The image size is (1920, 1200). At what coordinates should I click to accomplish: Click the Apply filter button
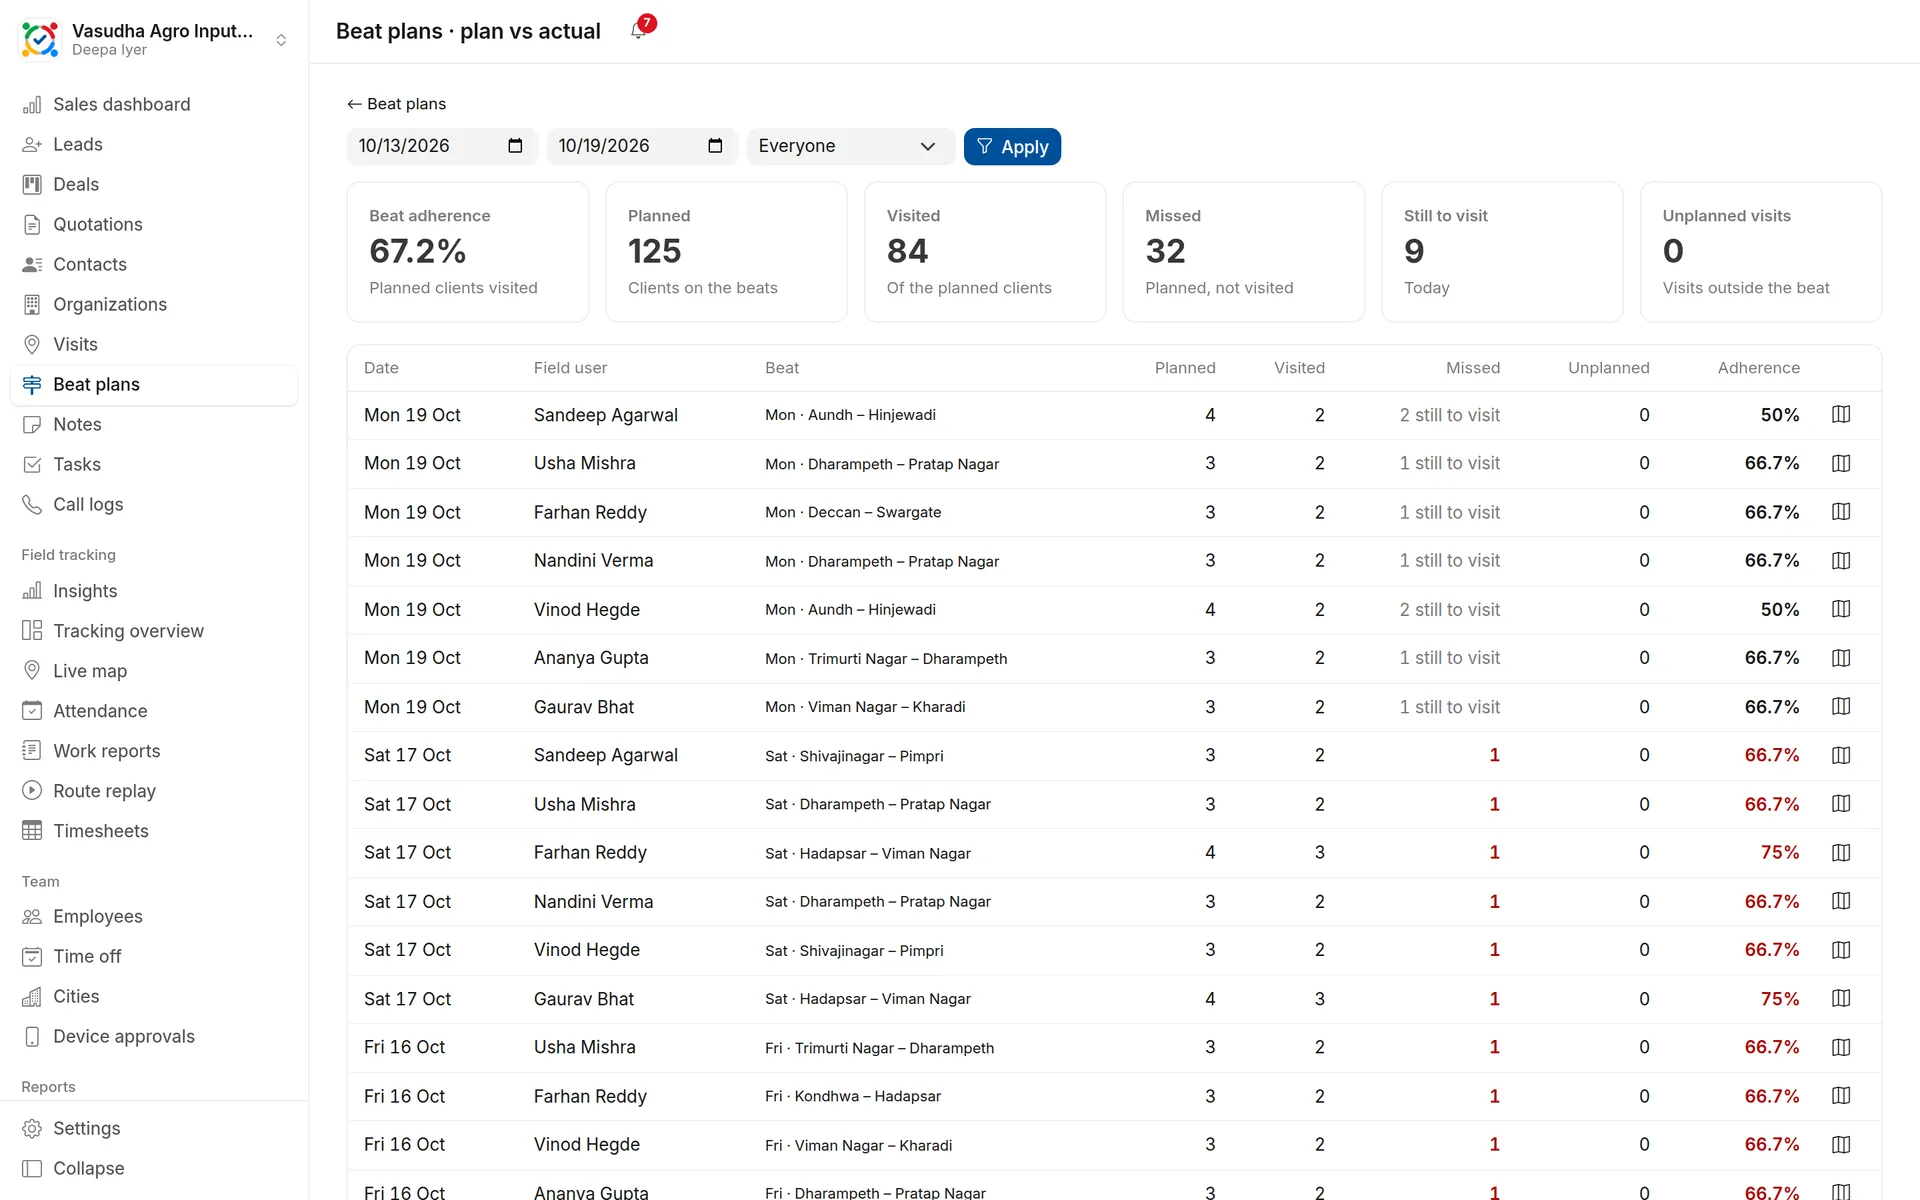(x=1012, y=146)
